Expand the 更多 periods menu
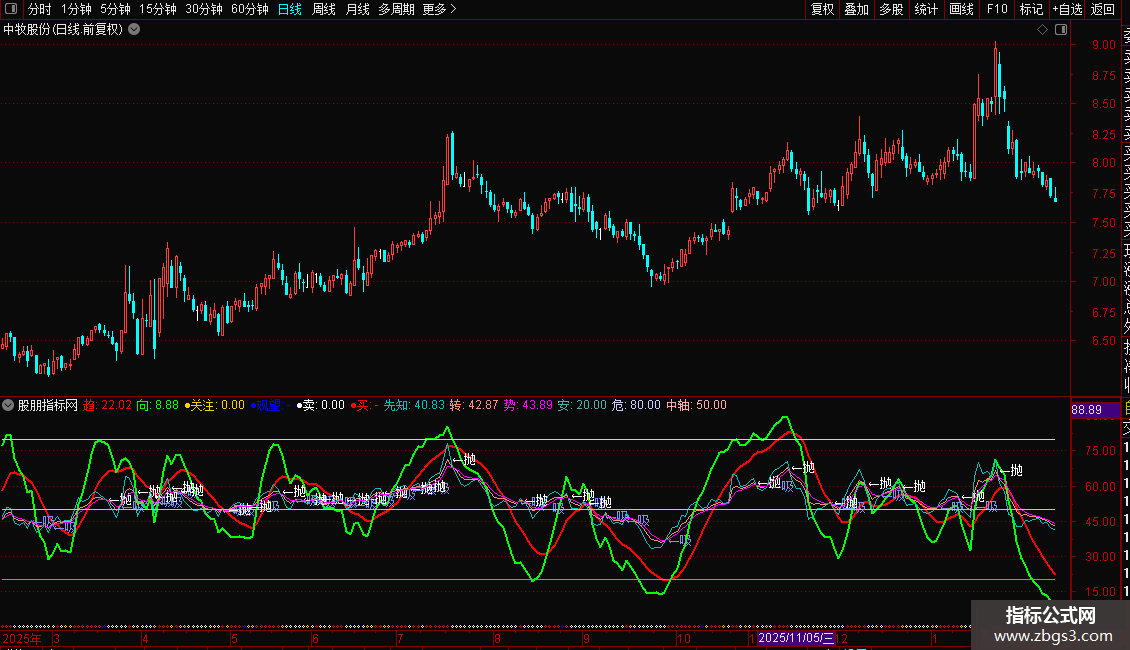 [x=439, y=9]
